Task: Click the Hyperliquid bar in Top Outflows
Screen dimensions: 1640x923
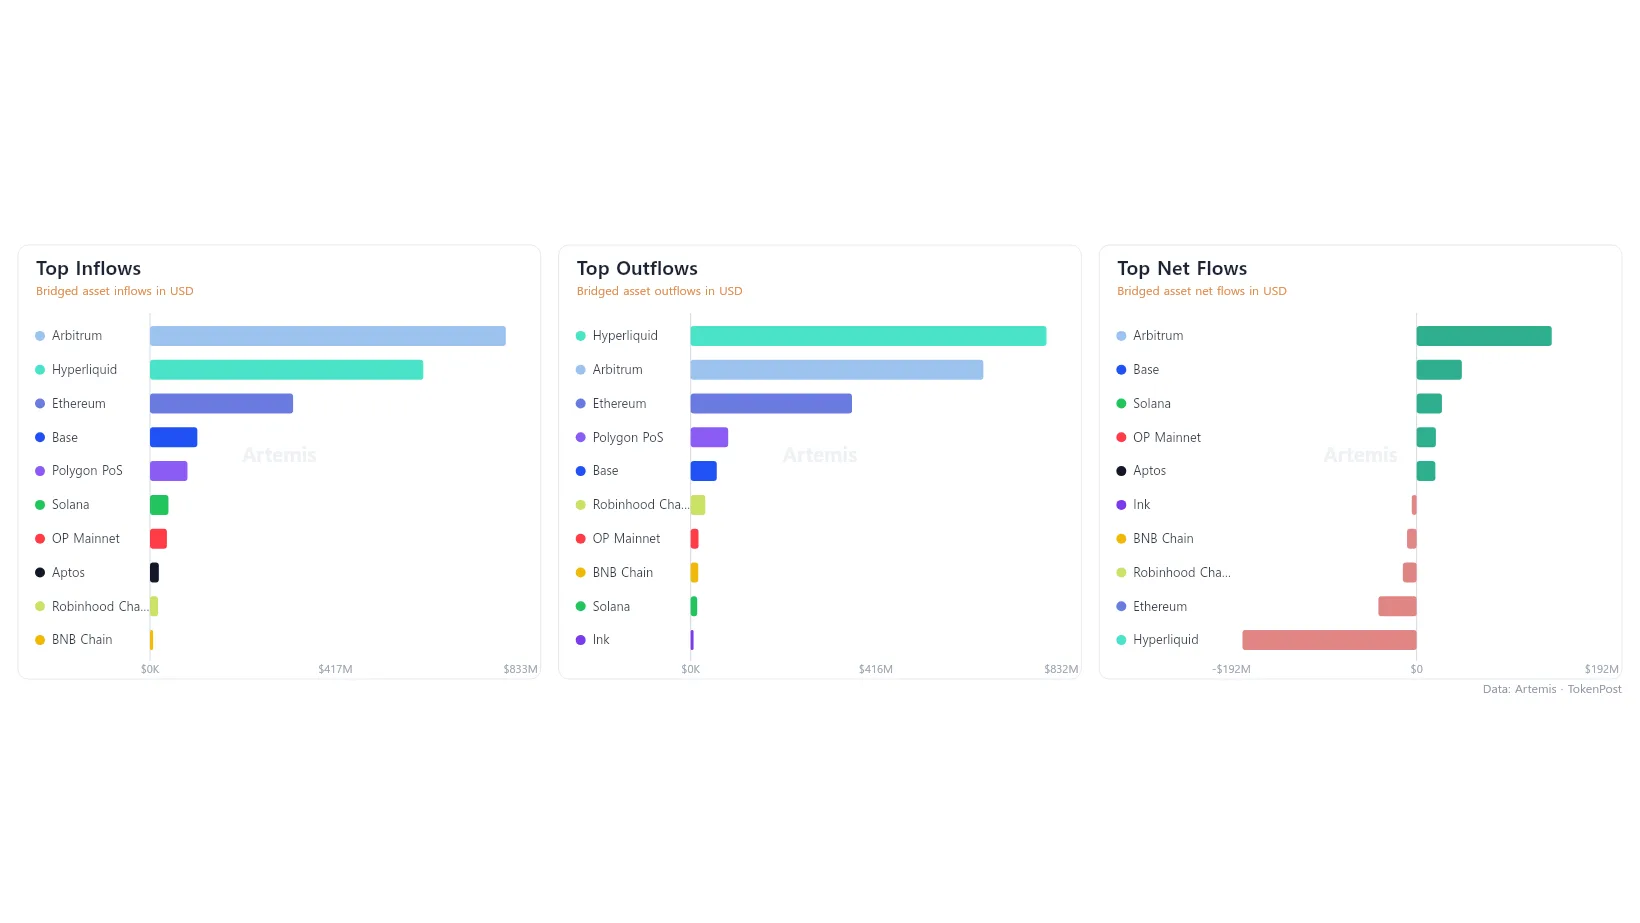Action: coord(868,336)
